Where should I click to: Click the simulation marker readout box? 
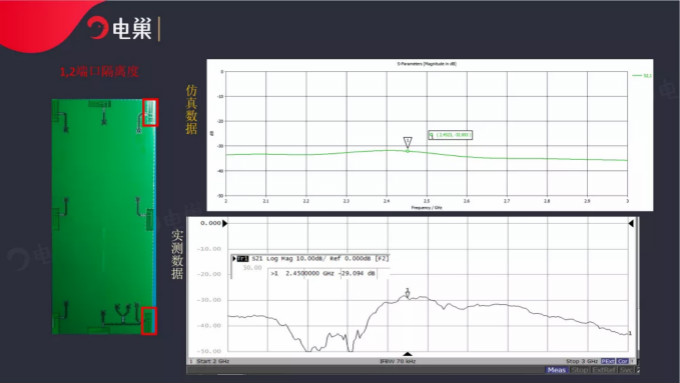pos(450,135)
